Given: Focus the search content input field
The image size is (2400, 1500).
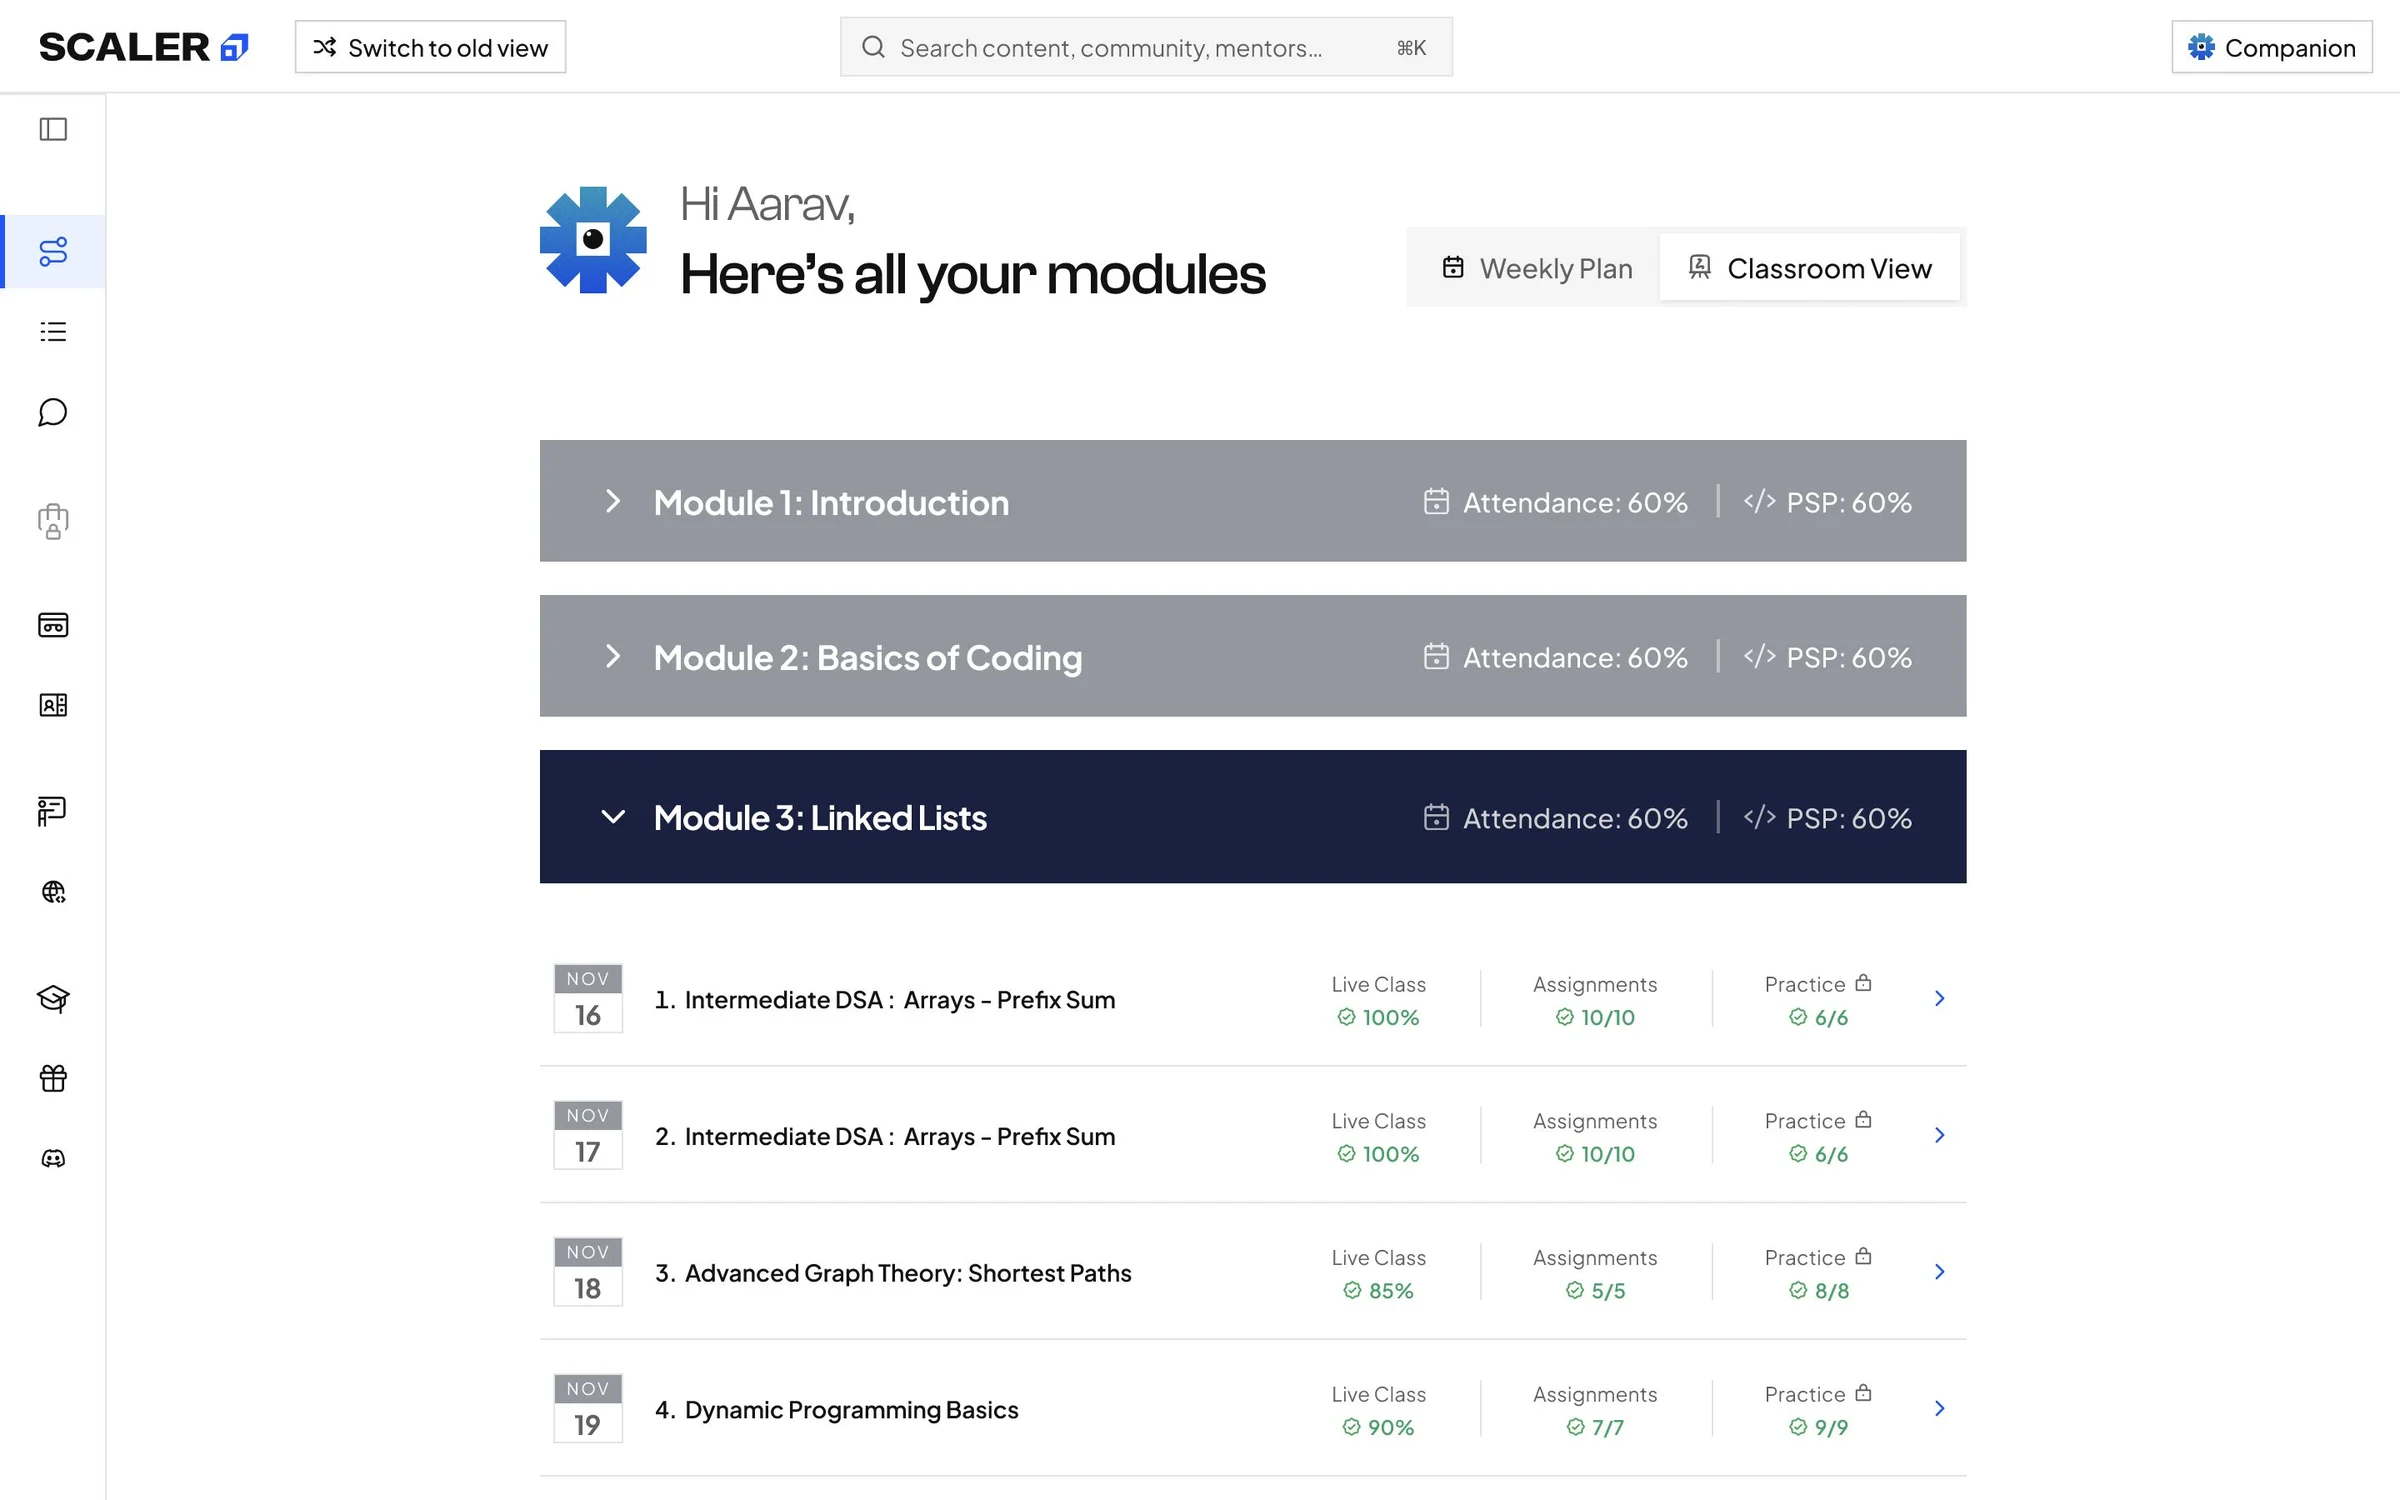Looking at the screenshot, I should coord(1146,47).
